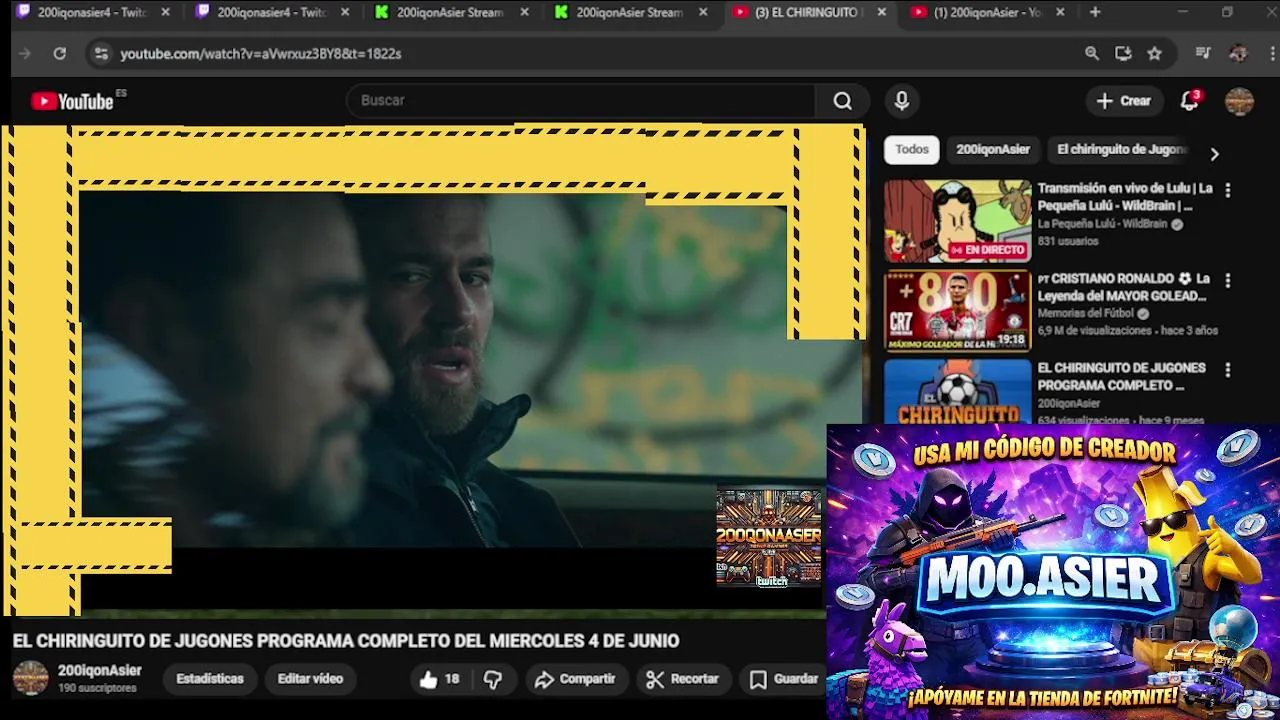The image size is (1280, 720).
Task: Click the Crear button
Action: click(1124, 101)
